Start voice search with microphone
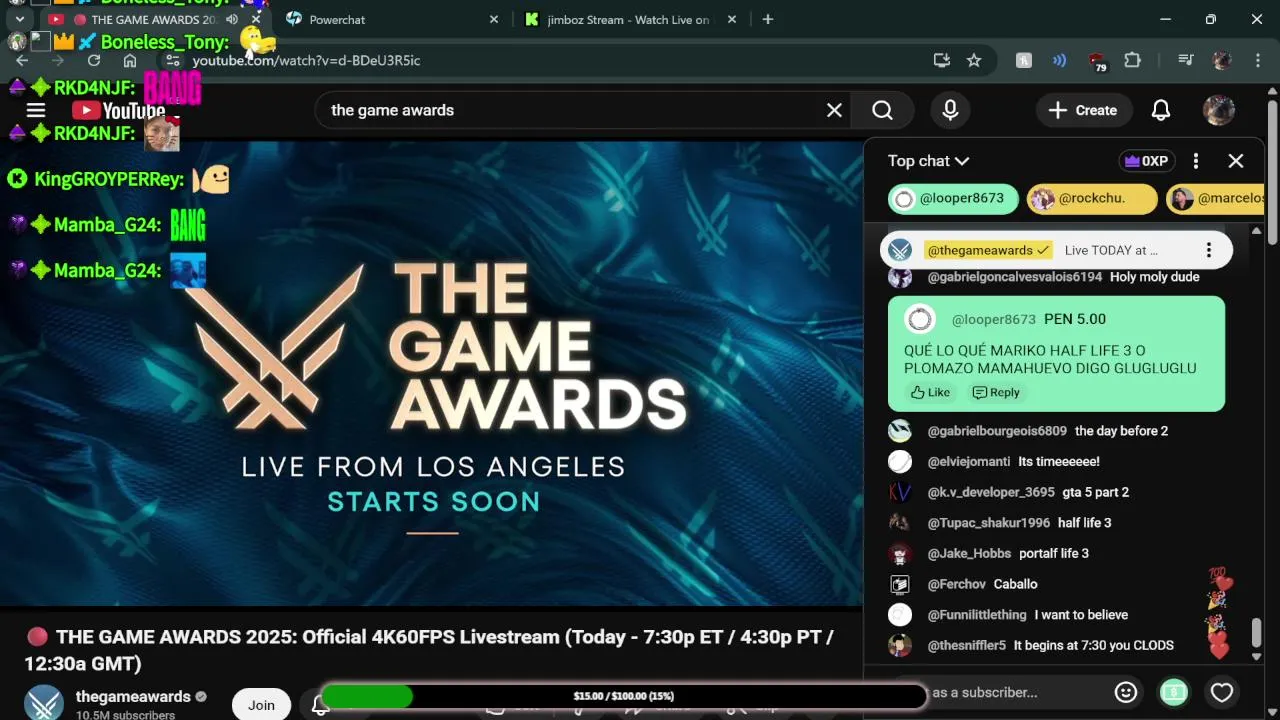This screenshot has width=1280, height=720. click(x=950, y=110)
